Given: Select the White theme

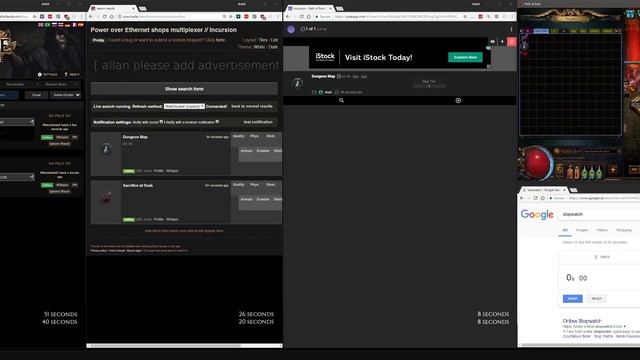Looking at the screenshot, I should click(x=259, y=47).
